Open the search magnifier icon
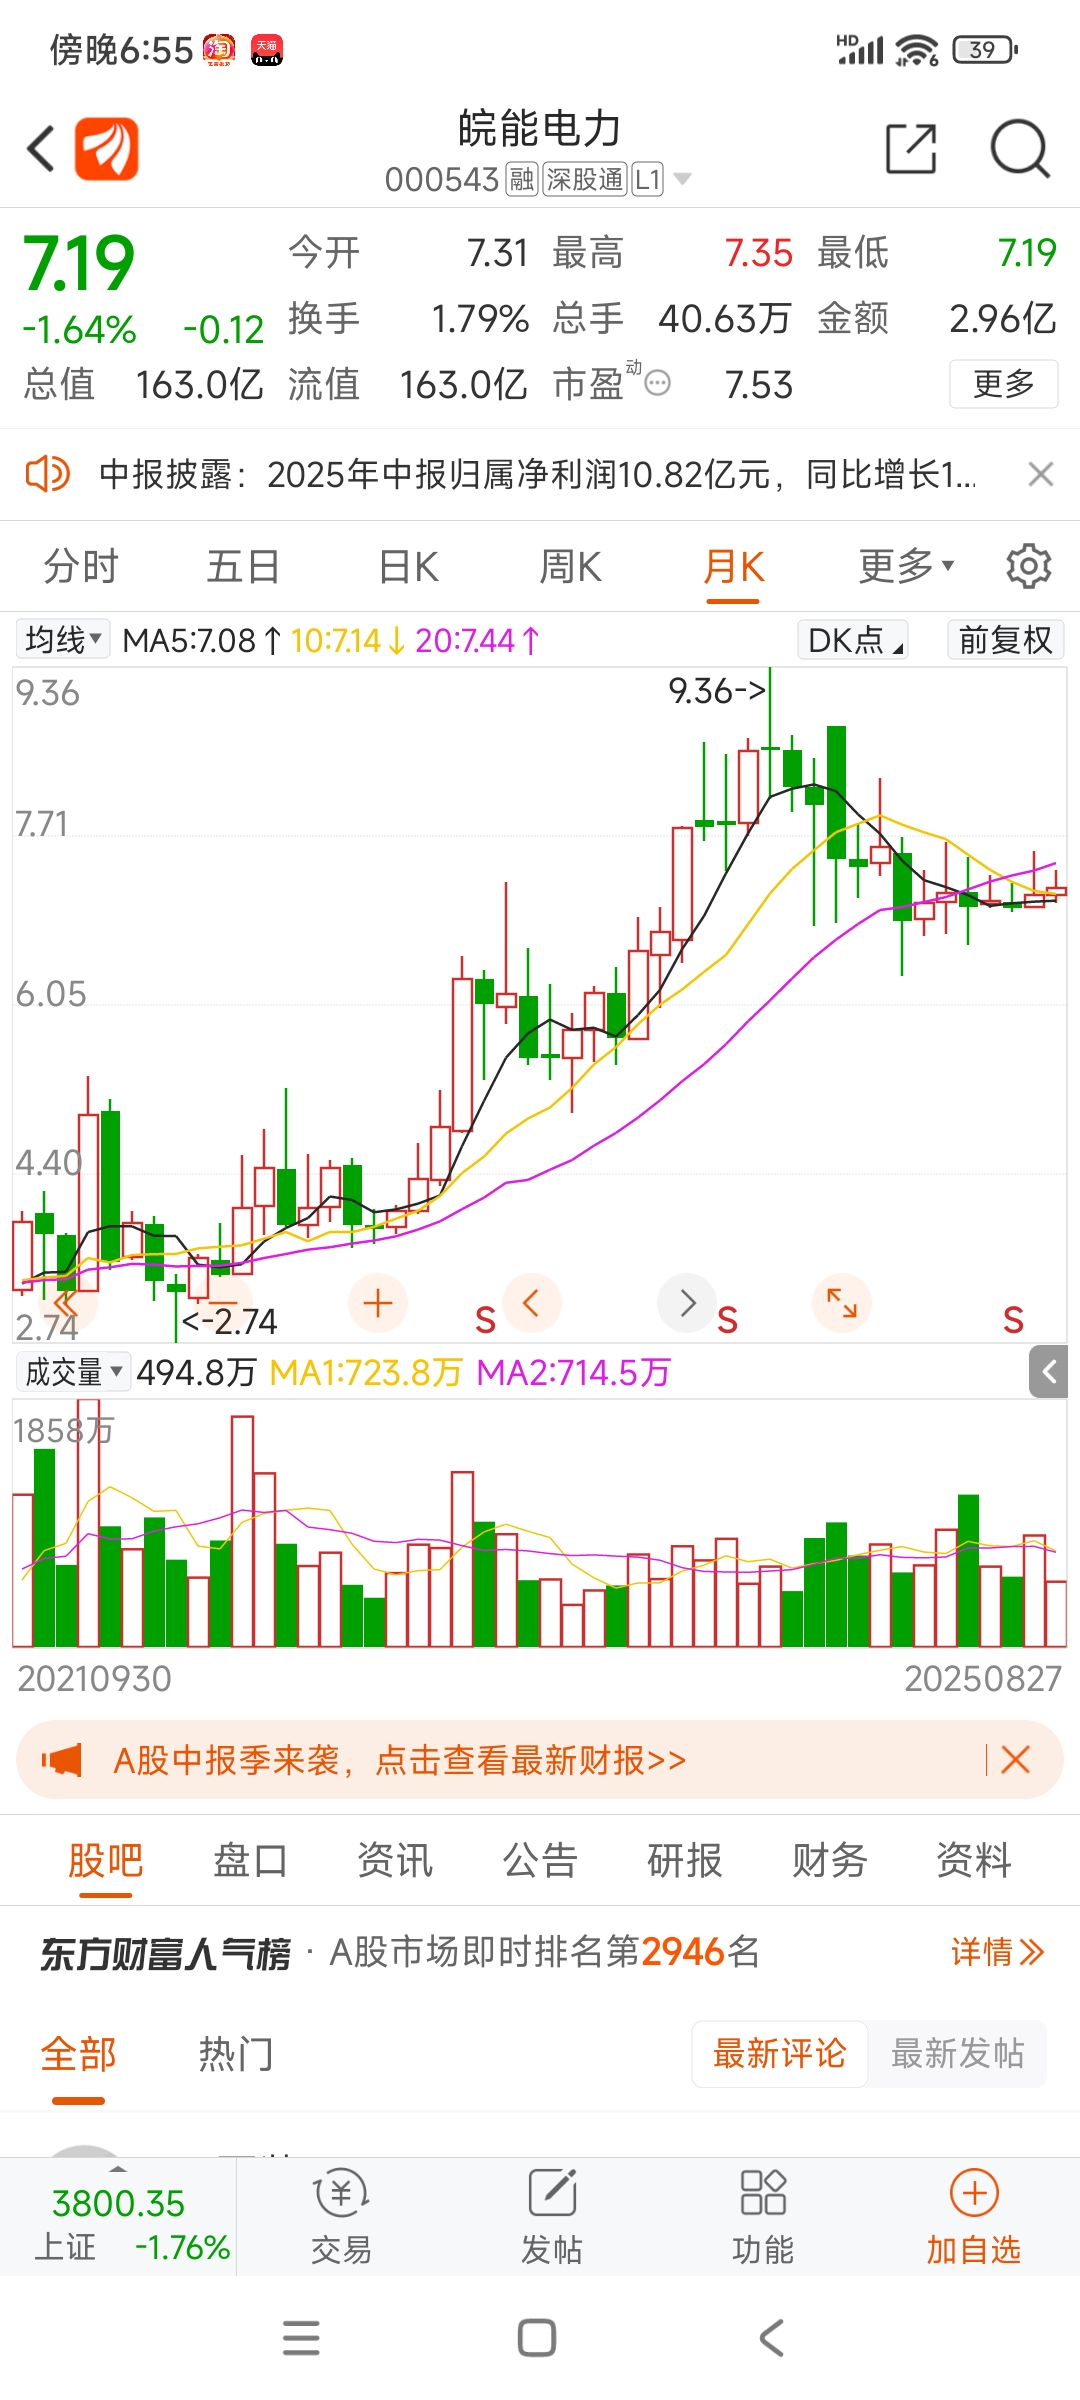1080x2400 pixels. 1019,149
